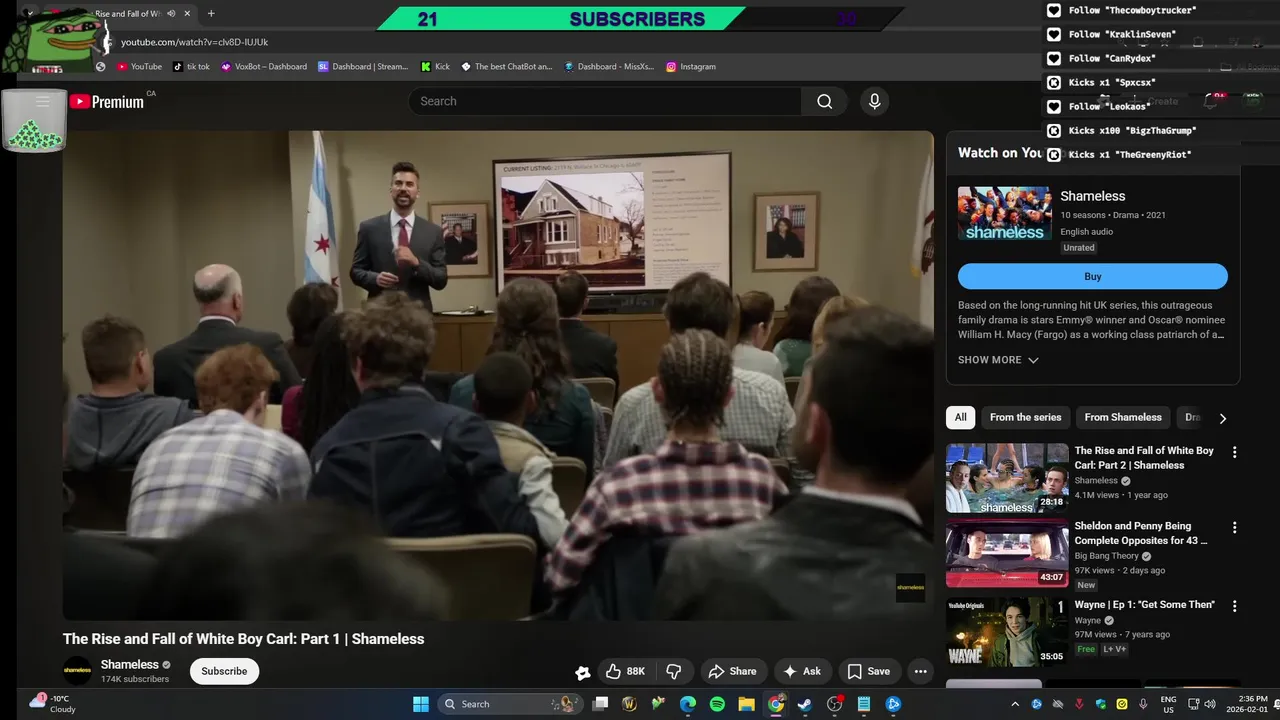Click the microphone system tray icon
The height and width of the screenshot is (720, 1280).
point(1143,704)
